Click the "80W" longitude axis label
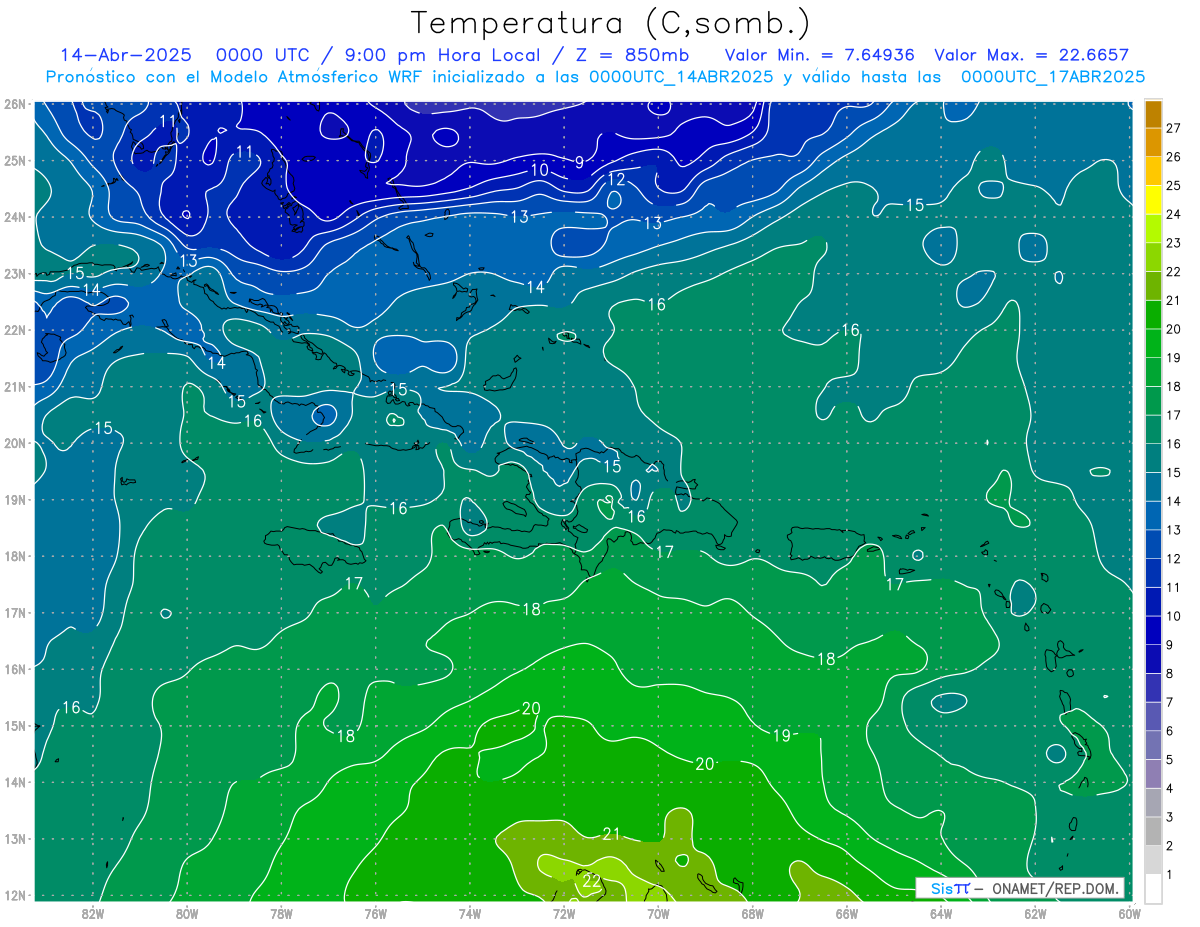The width and height of the screenshot is (1200, 927). tap(187, 913)
